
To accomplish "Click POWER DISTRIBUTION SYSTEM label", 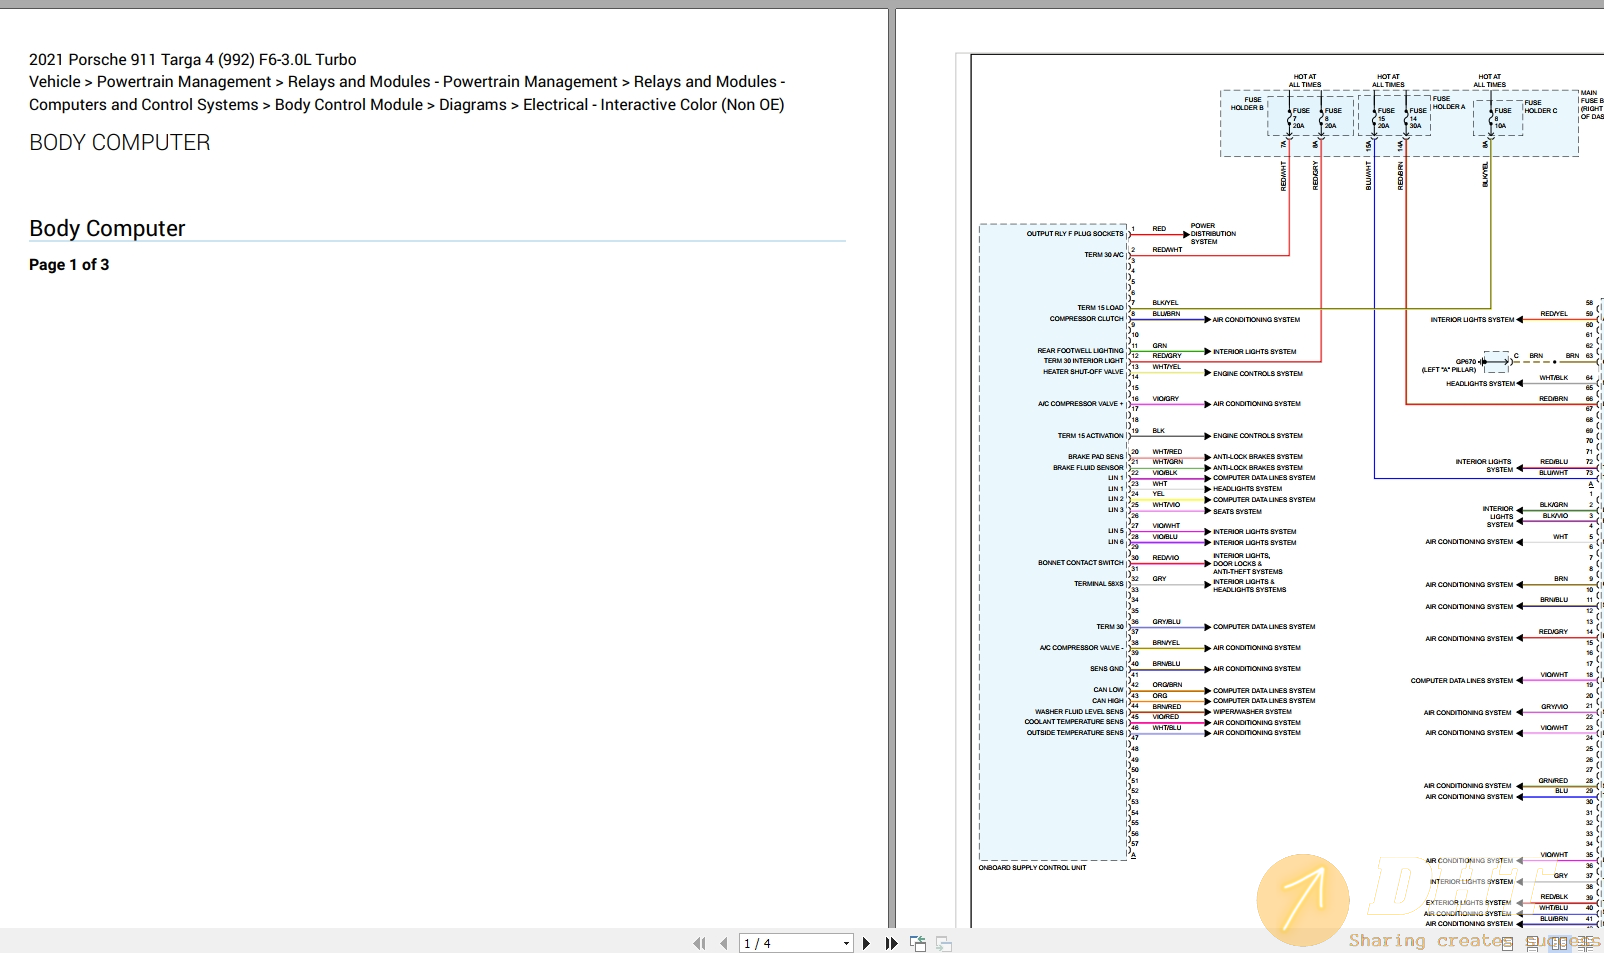I will point(1213,234).
